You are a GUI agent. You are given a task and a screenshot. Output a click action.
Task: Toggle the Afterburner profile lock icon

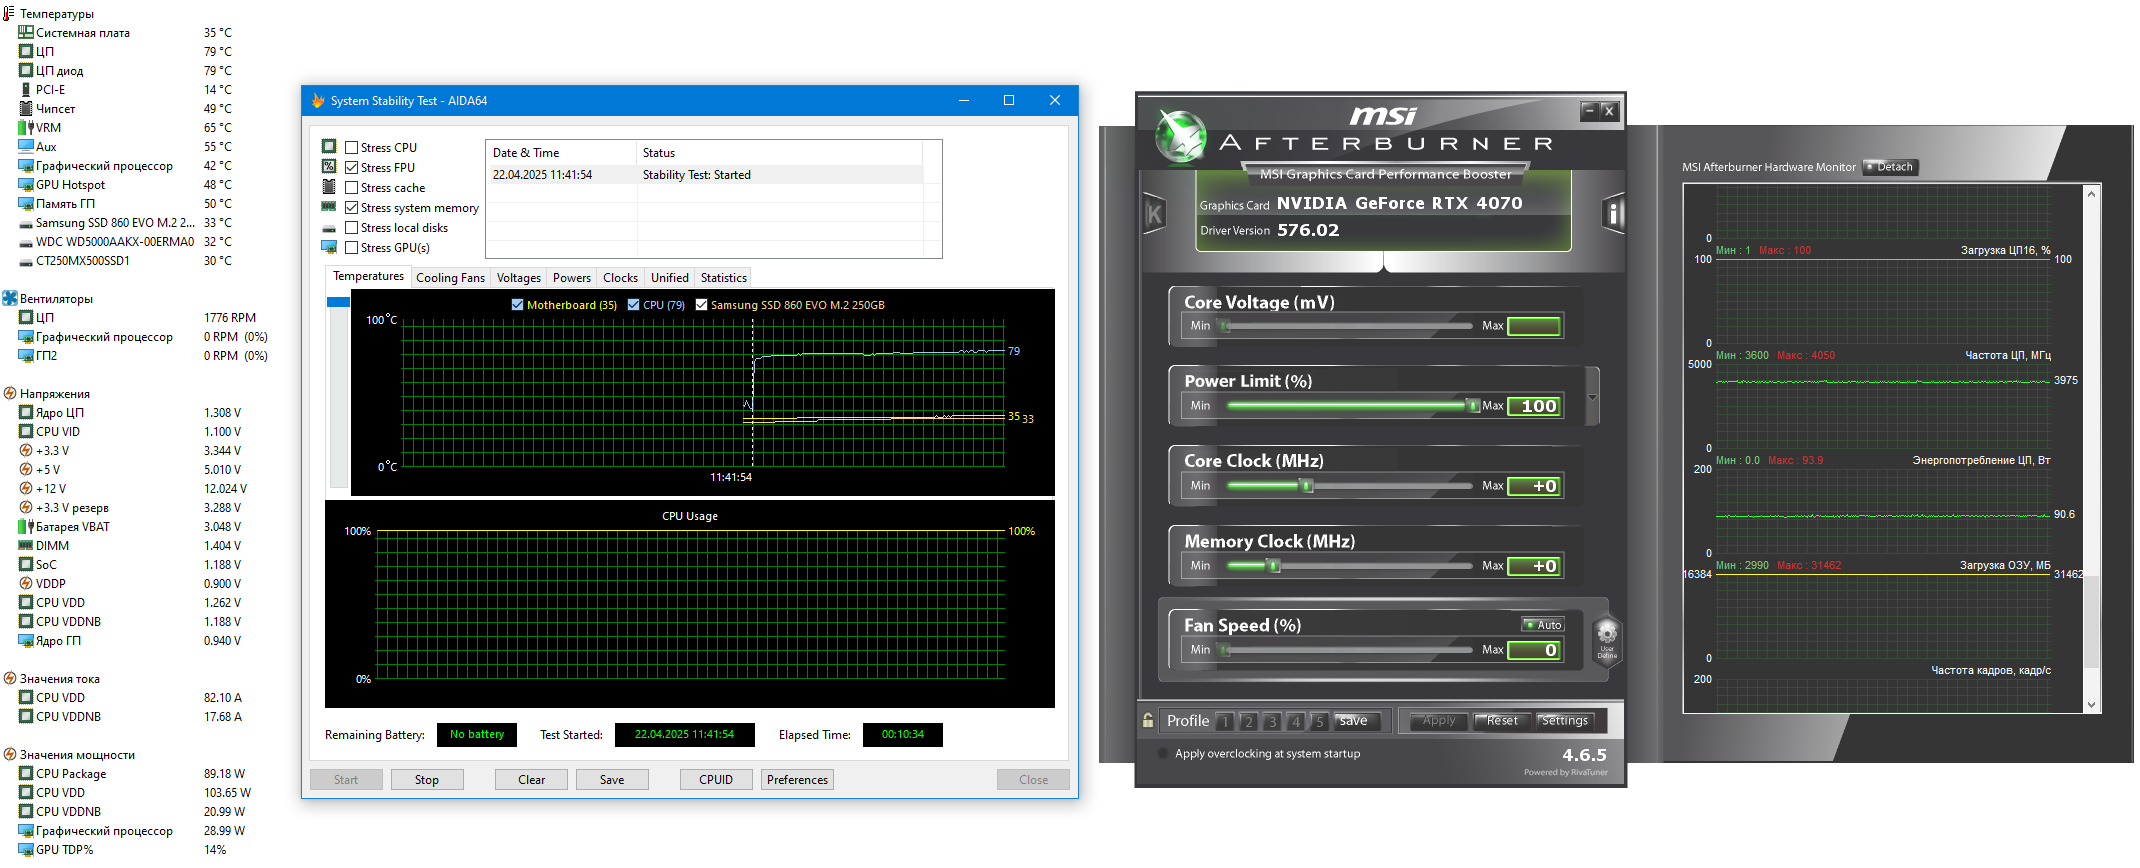click(x=1148, y=720)
